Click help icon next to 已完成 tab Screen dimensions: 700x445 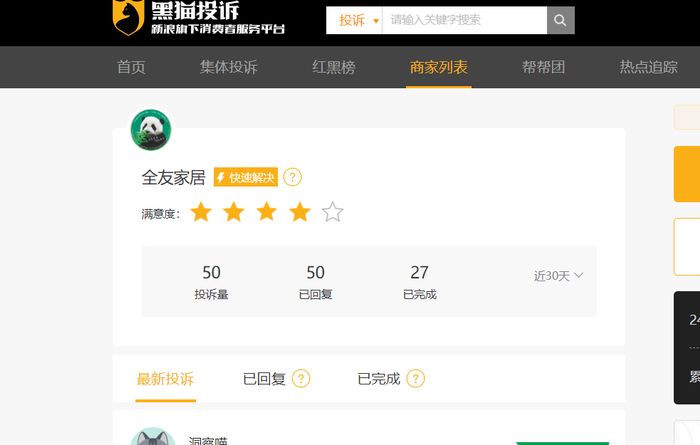click(416, 379)
